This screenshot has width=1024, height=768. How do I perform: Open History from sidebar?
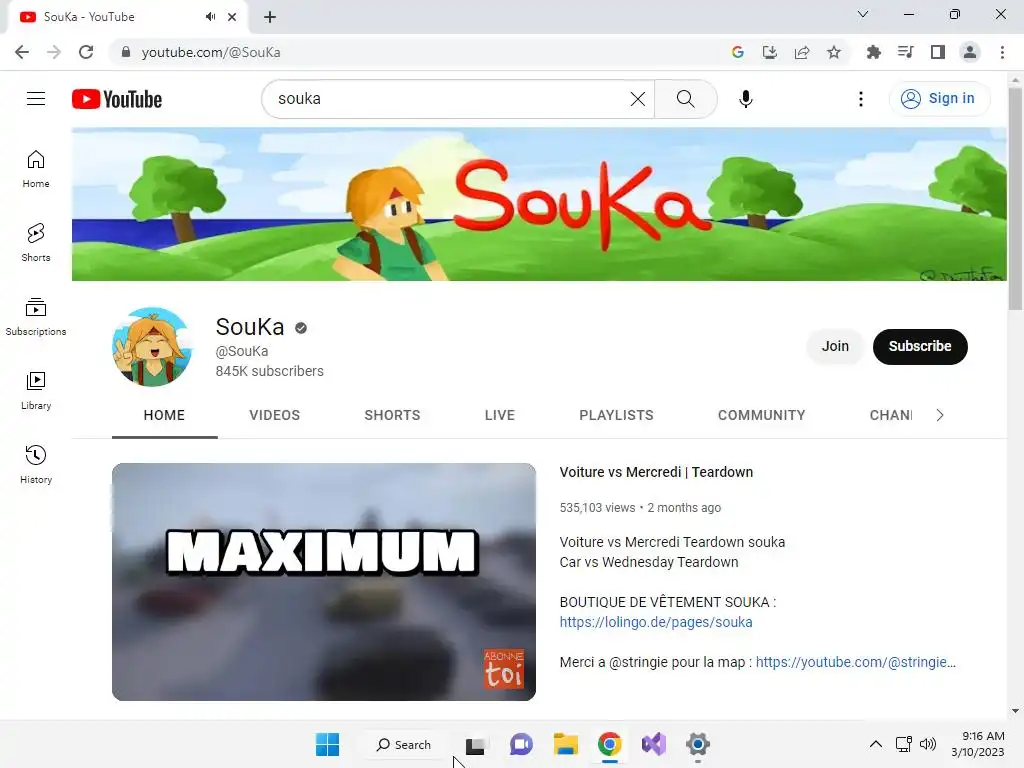click(36, 464)
